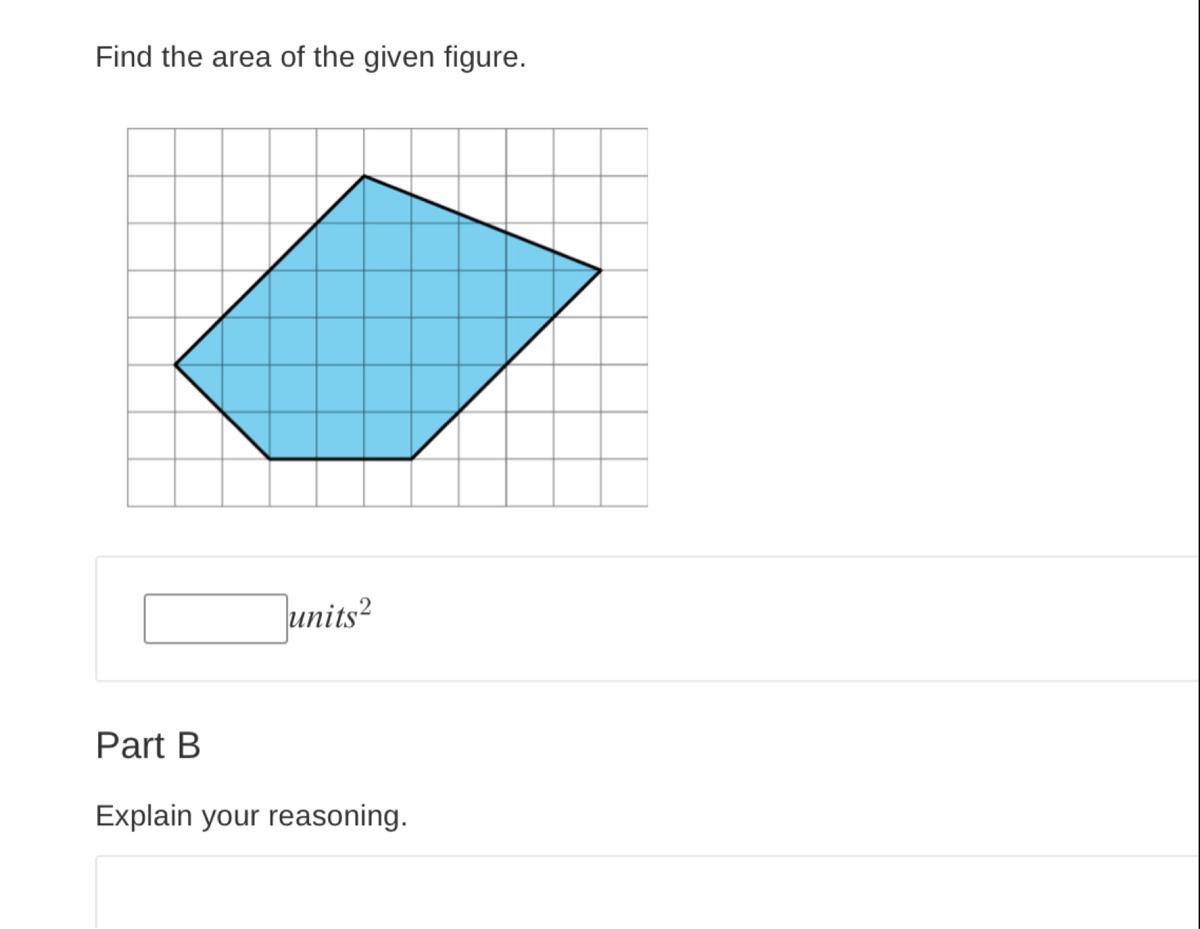Viewport: 1200px width, 929px height.
Task: Click the top-left corner cell of the grid
Action: [151, 152]
